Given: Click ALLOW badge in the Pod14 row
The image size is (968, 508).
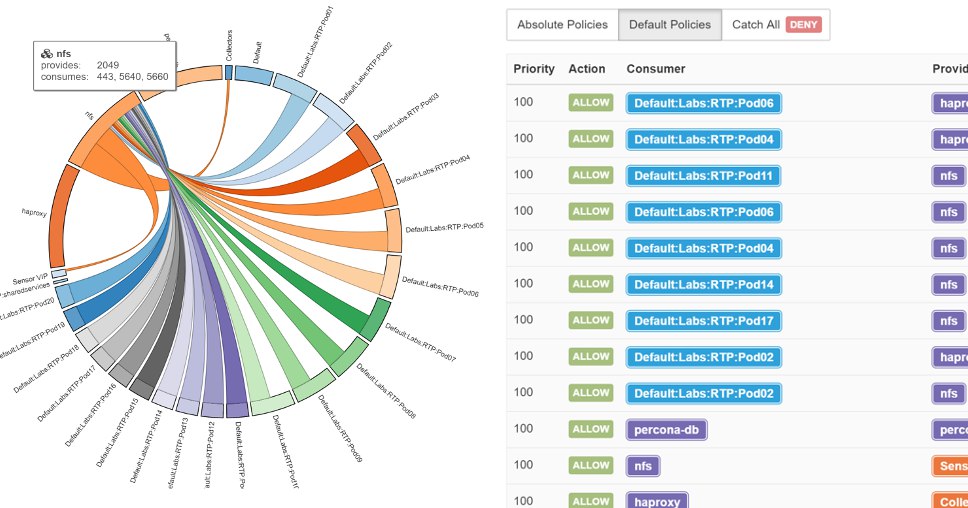Looking at the screenshot, I should pyautogui.click(x=591, y=284).
